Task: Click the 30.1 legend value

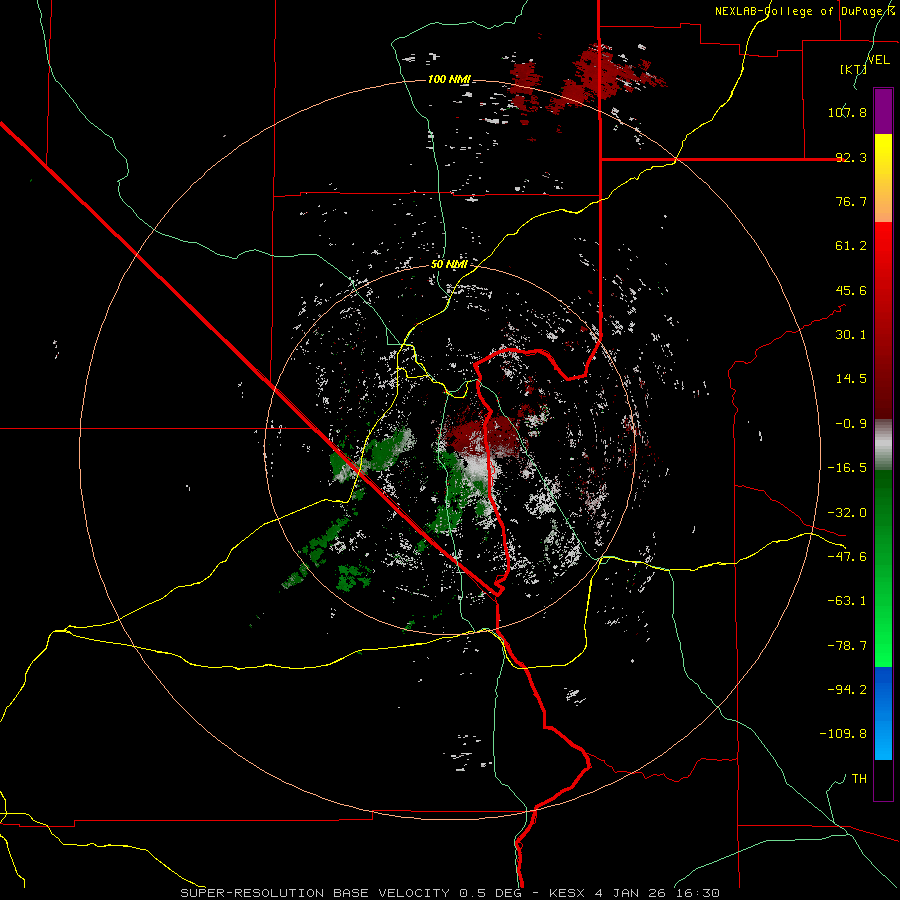Action: (851, 335)
